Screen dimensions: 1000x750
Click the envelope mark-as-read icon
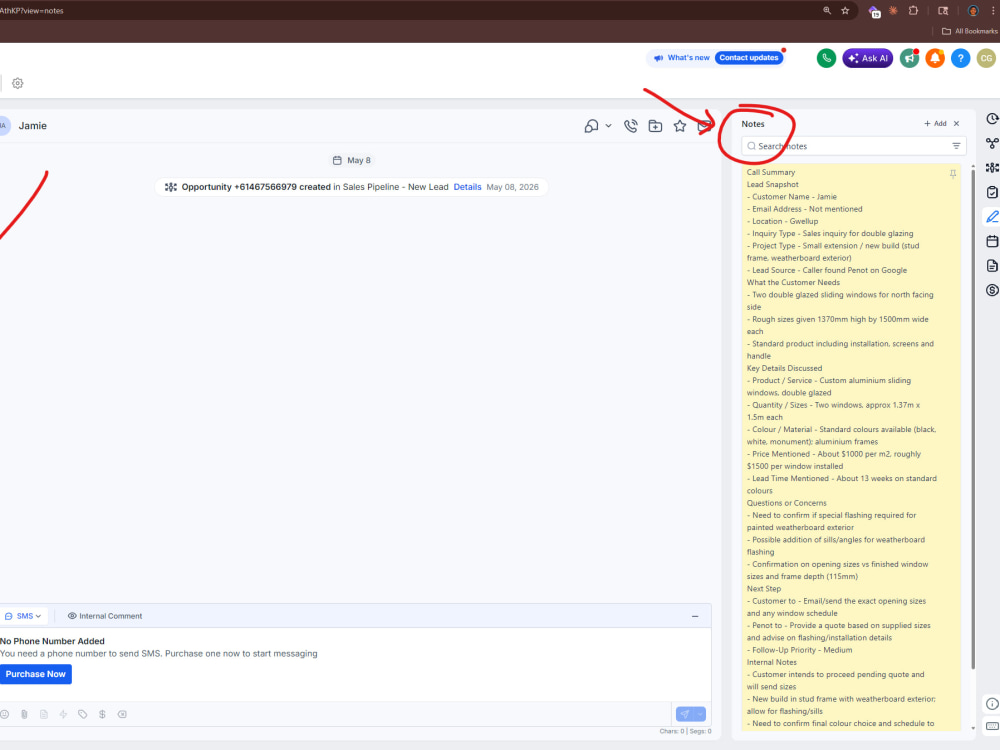point(704,126)
